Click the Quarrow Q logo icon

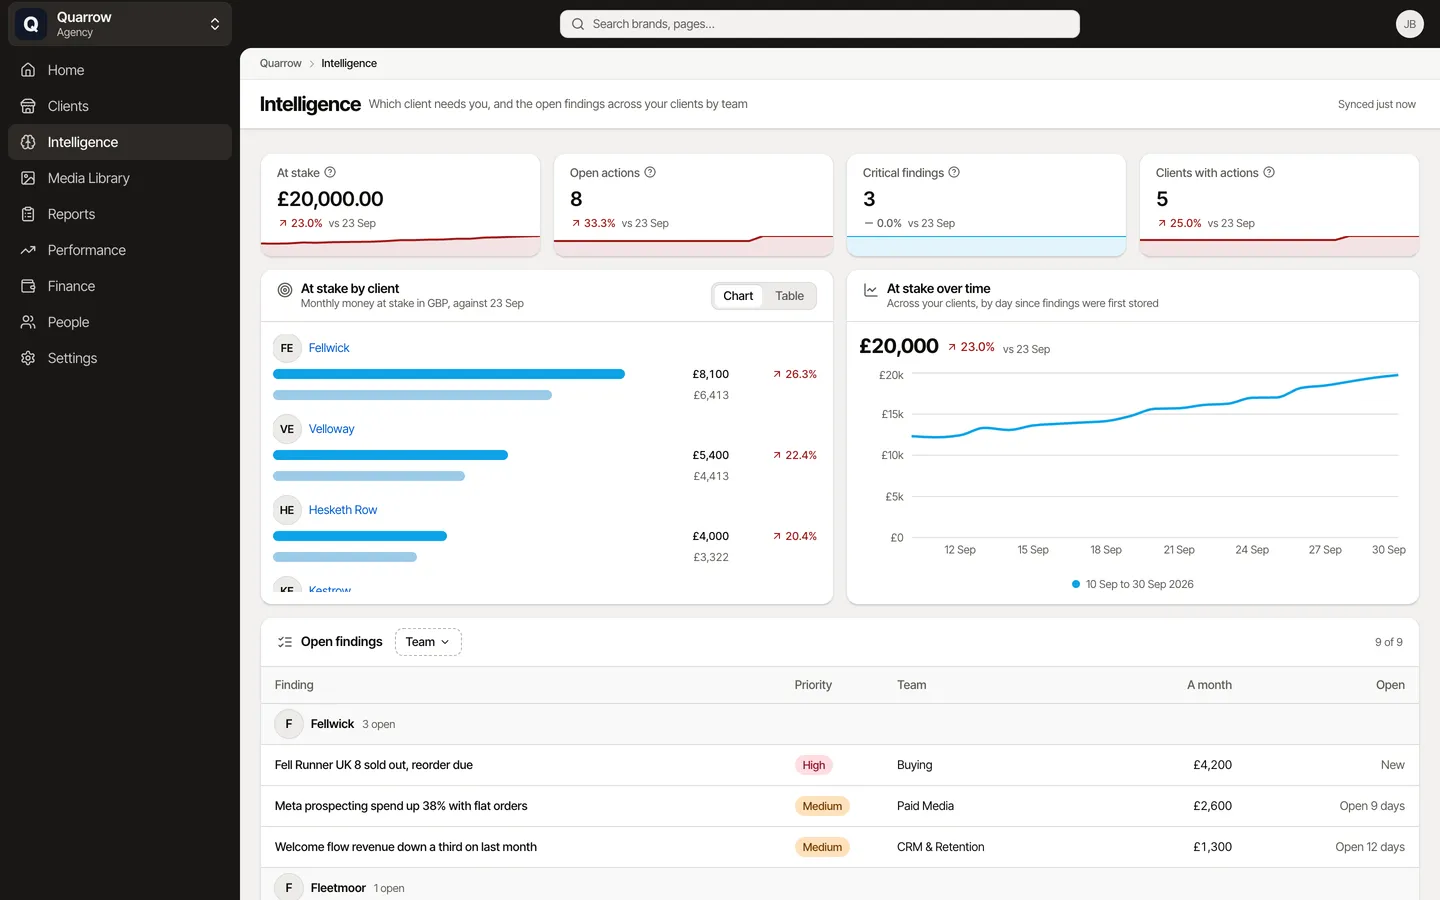coord(31,24)
